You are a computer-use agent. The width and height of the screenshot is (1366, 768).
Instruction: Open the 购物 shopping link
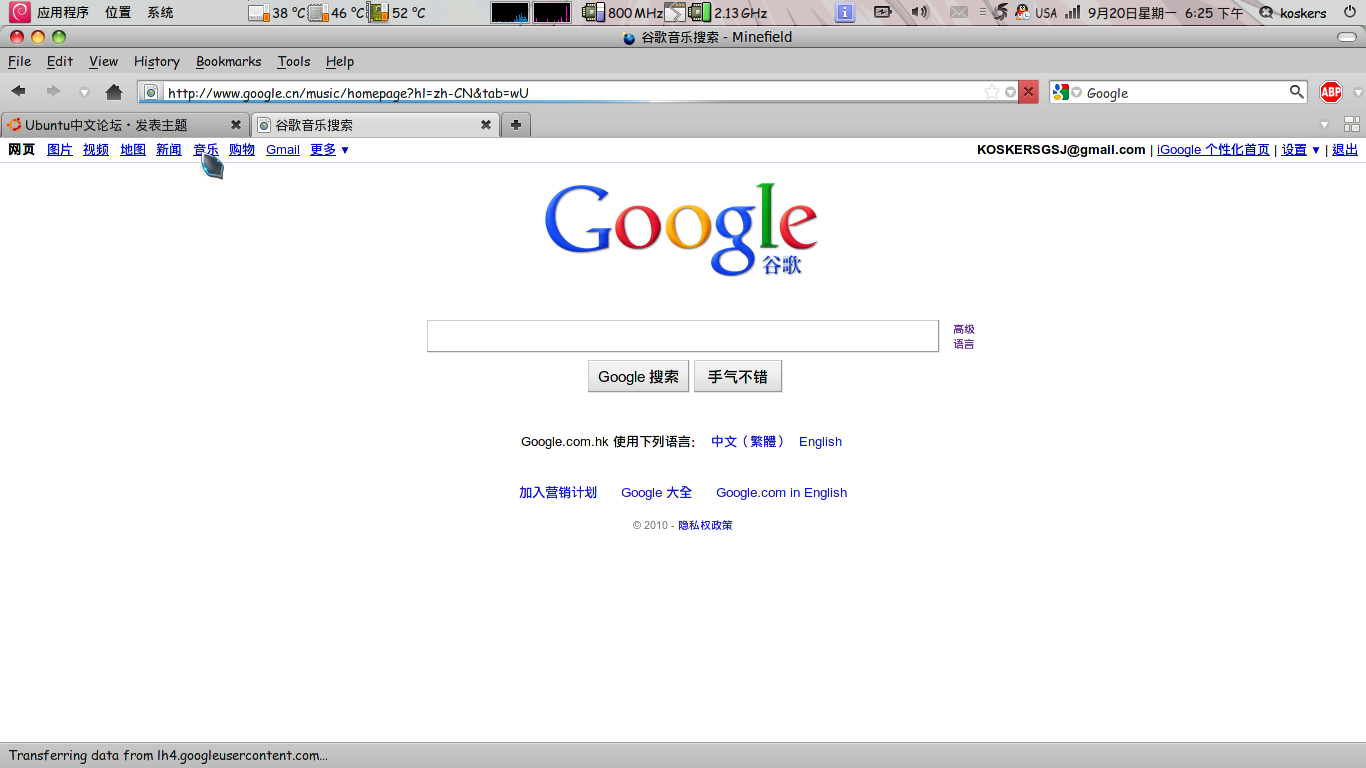[242, 150]
